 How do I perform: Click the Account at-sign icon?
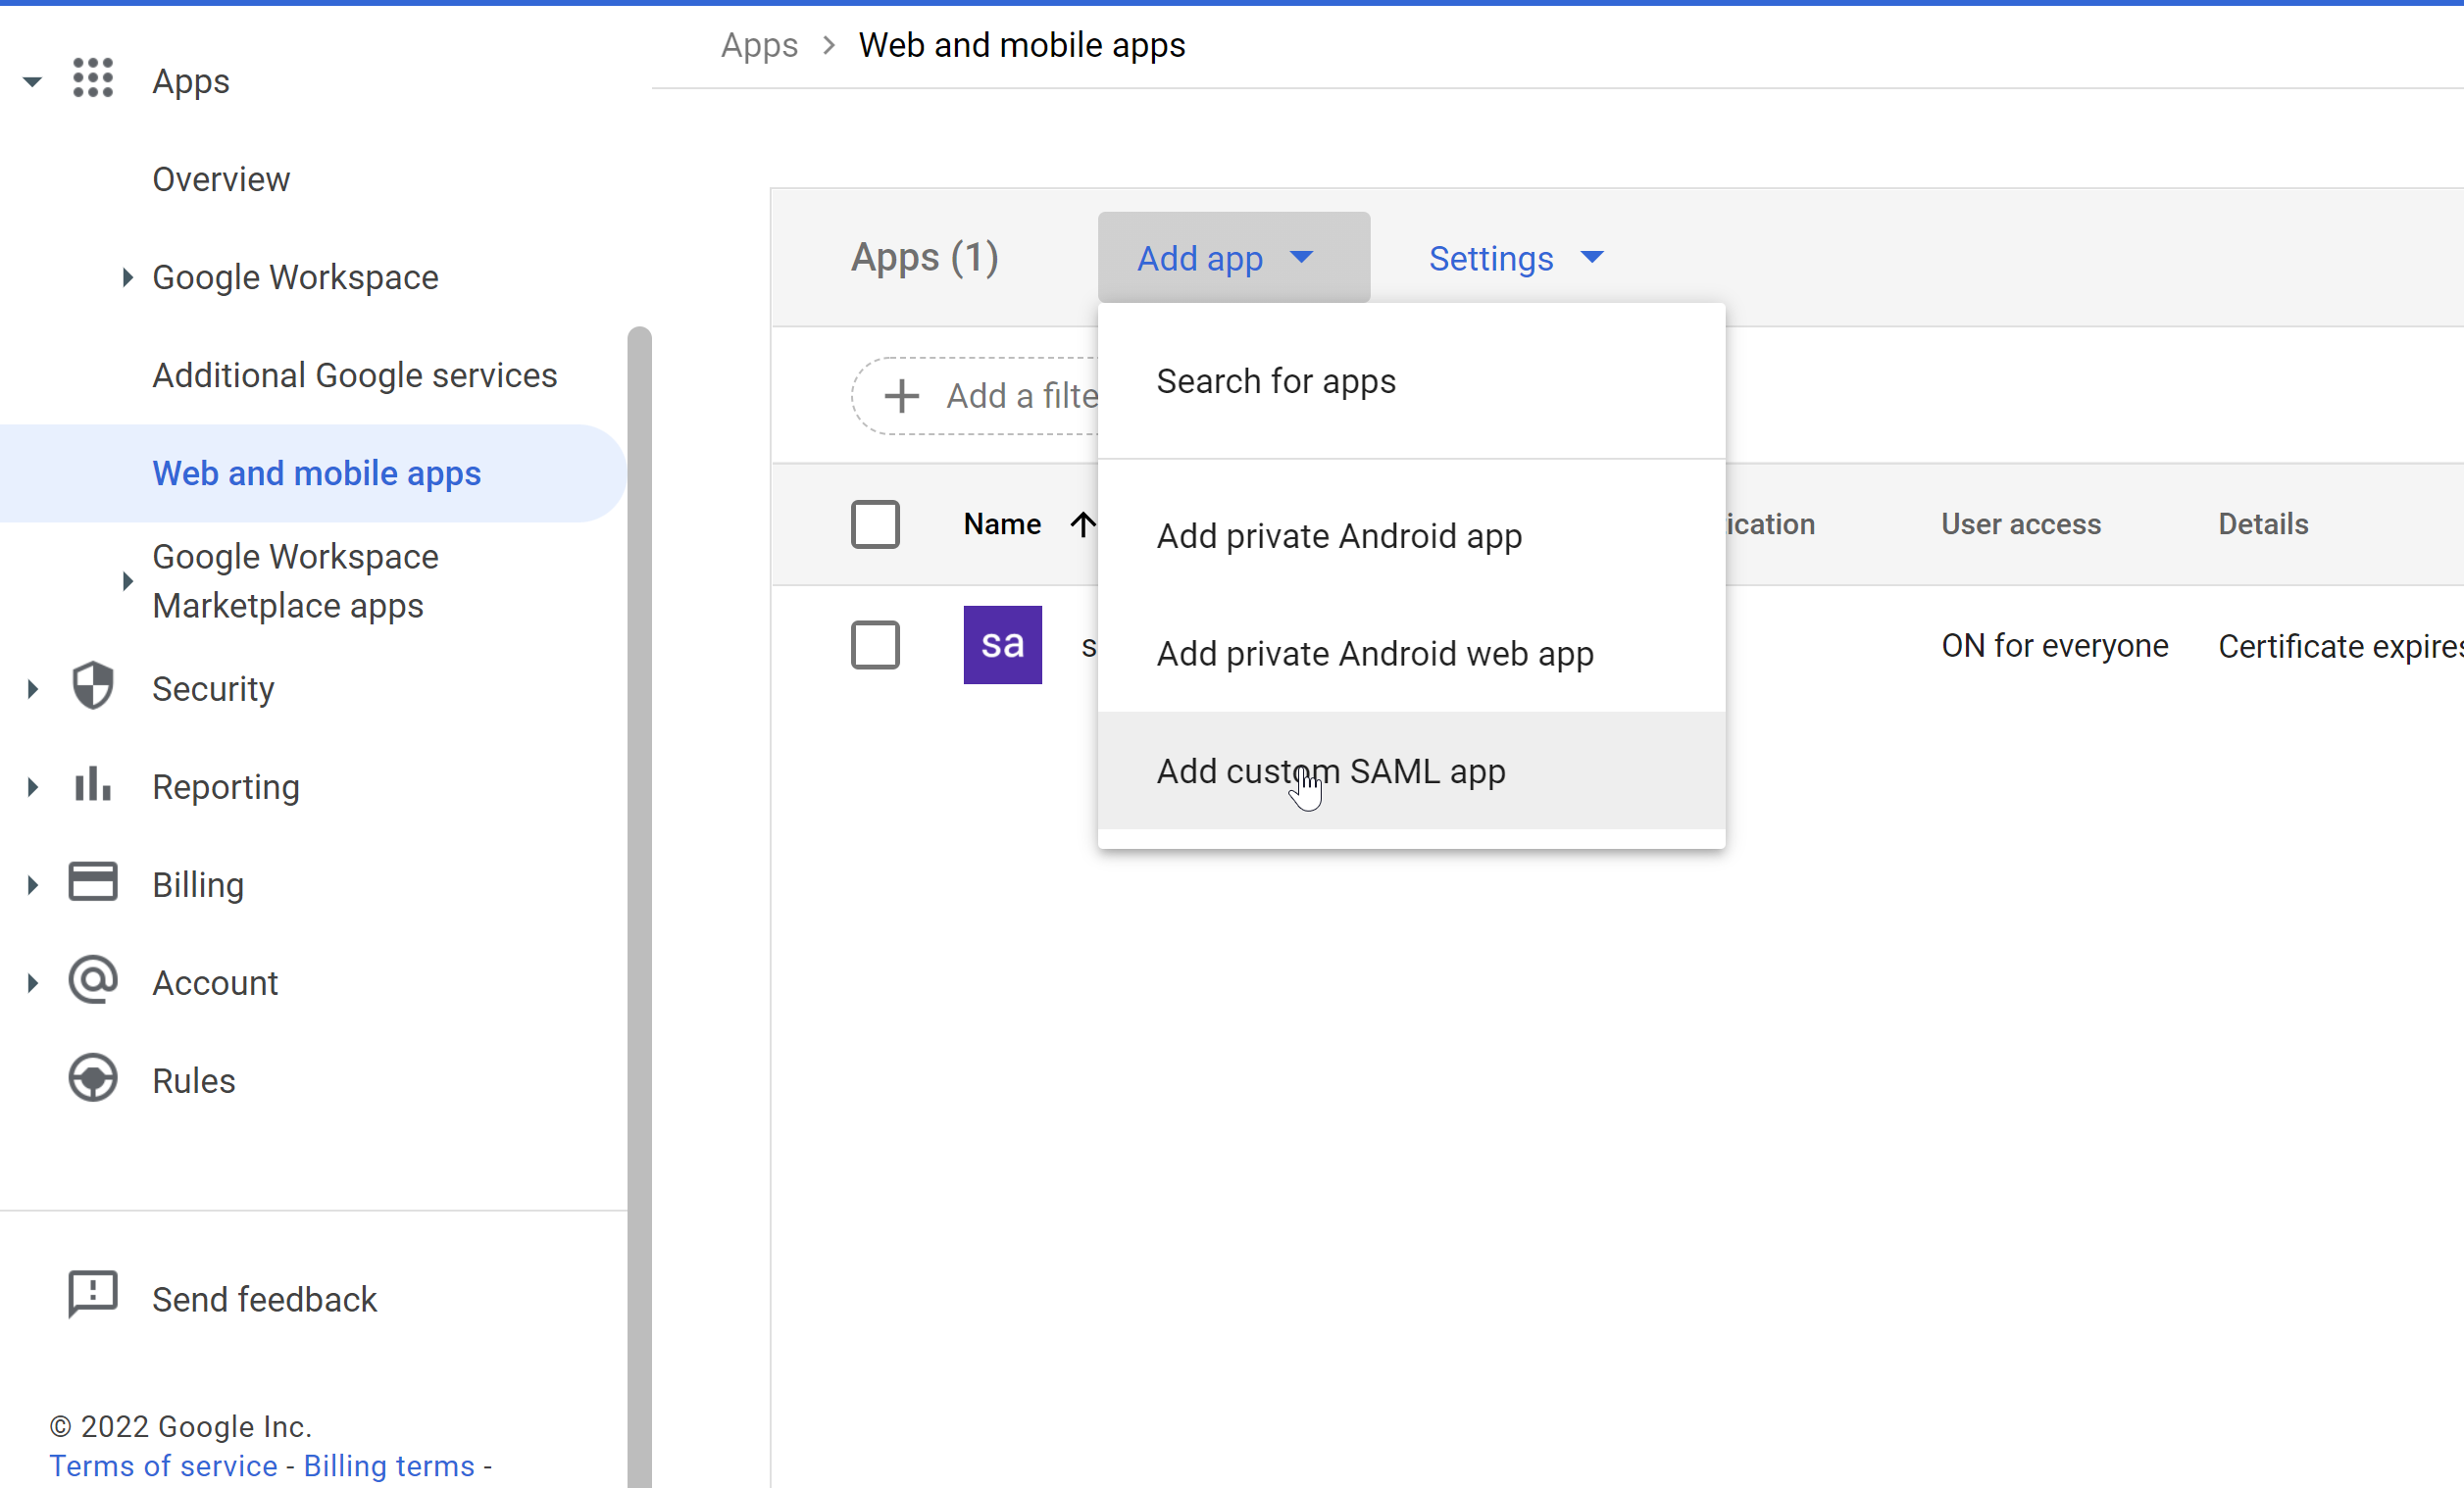[93, 981]
